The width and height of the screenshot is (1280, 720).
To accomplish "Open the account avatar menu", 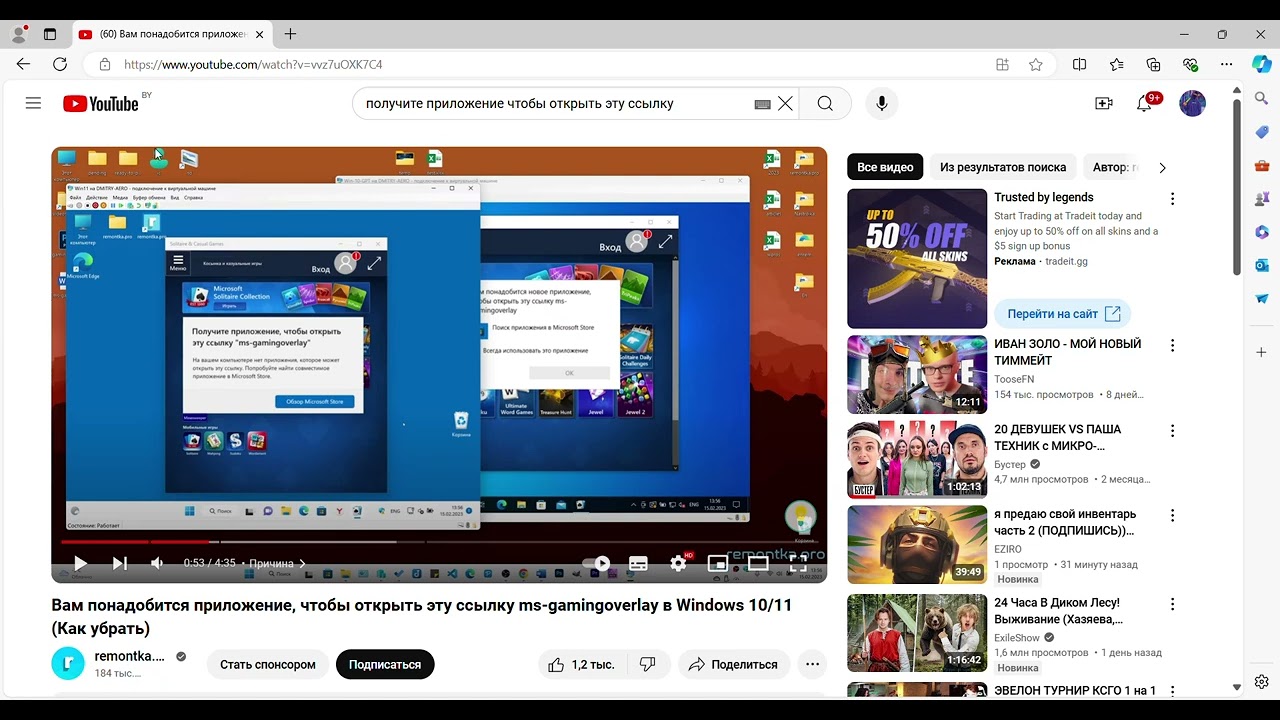I will [x=1192, y=103].
